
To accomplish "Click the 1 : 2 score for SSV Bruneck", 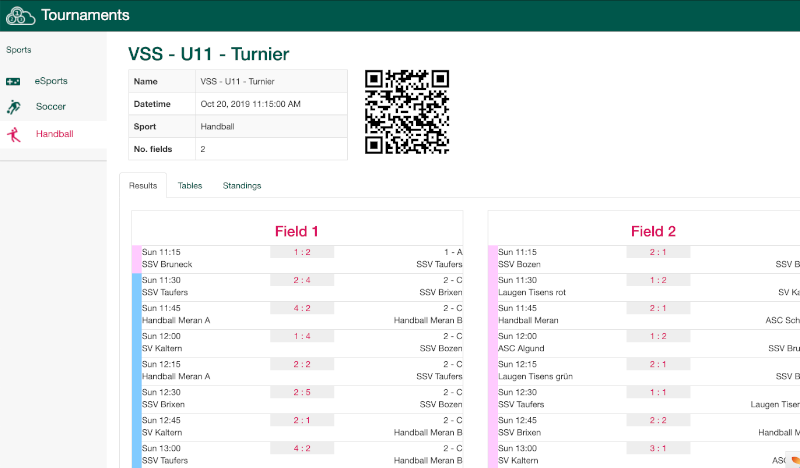I will 302,252.
